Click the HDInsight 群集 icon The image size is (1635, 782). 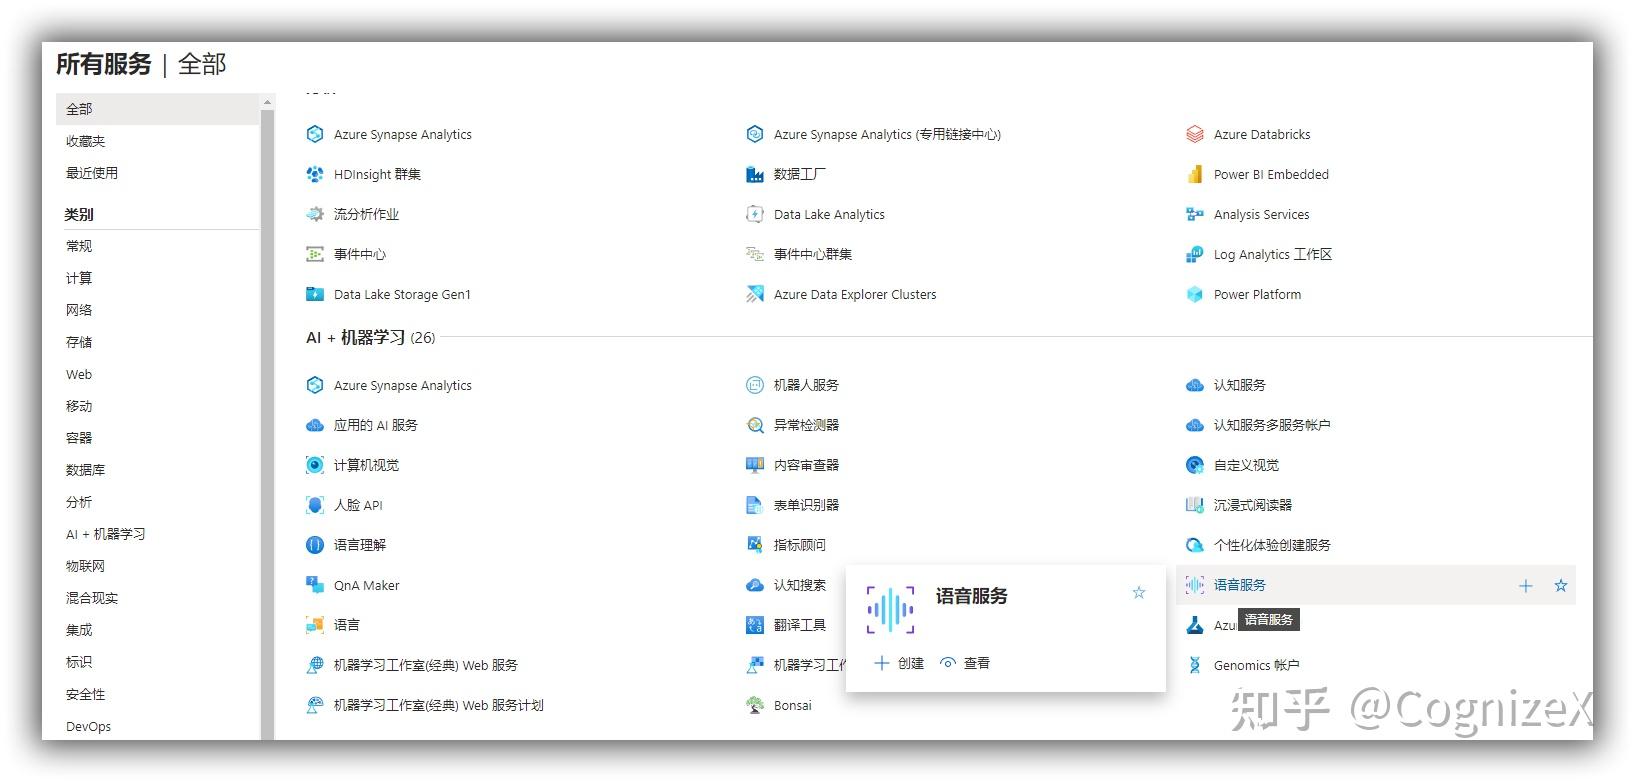[x=315, y=174]
